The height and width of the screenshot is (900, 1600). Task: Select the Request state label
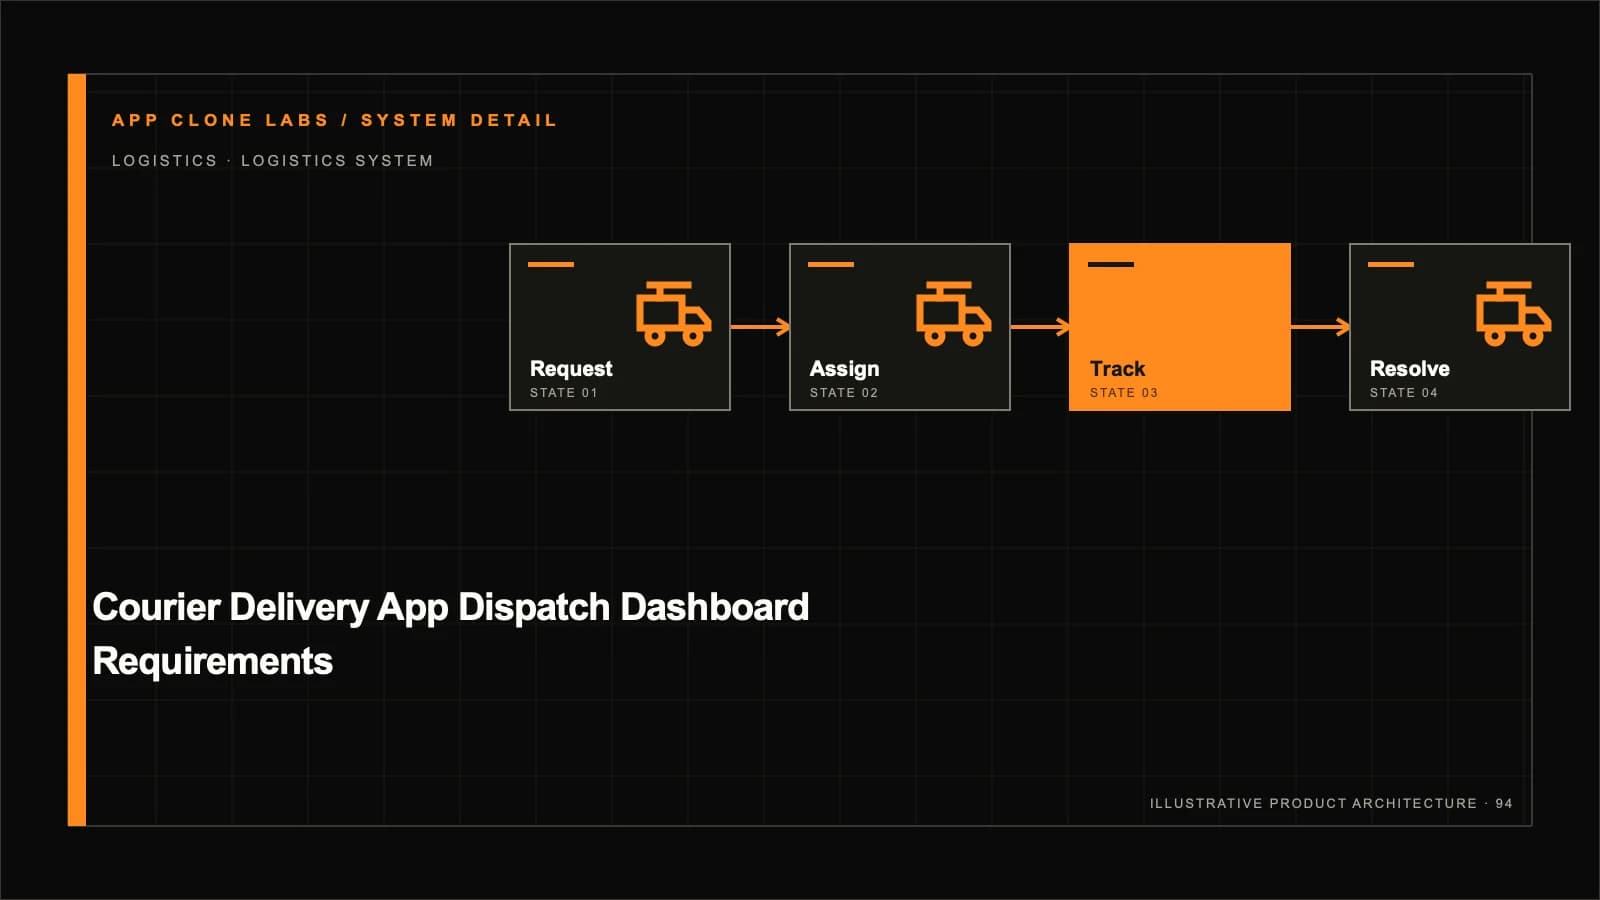pos(571,369)
